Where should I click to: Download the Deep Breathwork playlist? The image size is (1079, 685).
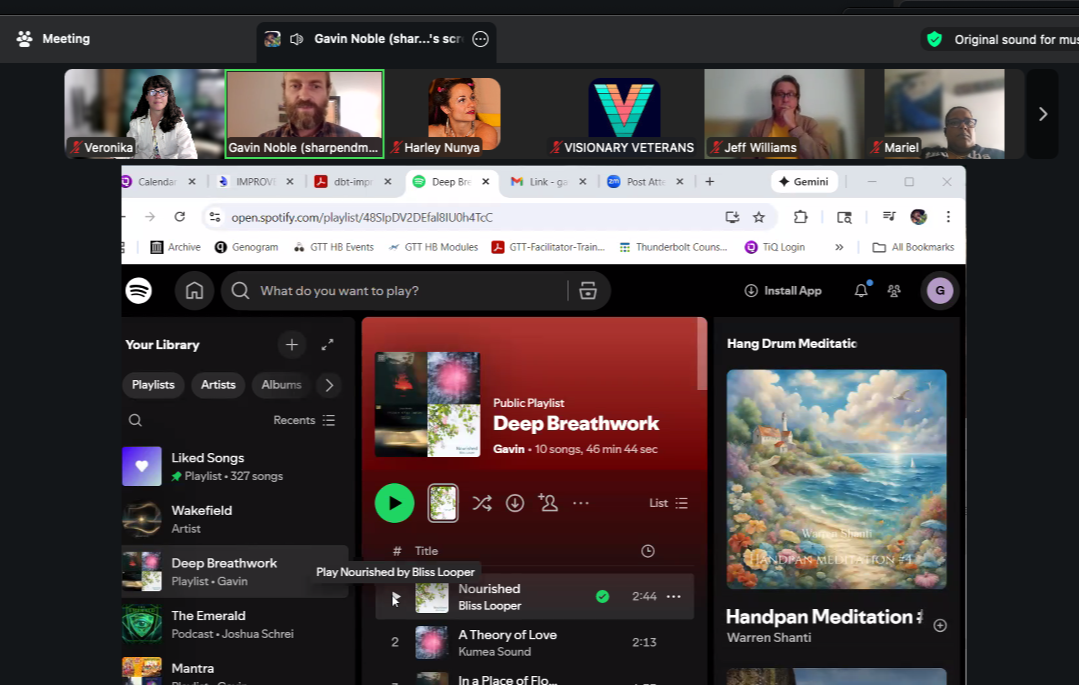pyautogui.click(x=515, y=503)
